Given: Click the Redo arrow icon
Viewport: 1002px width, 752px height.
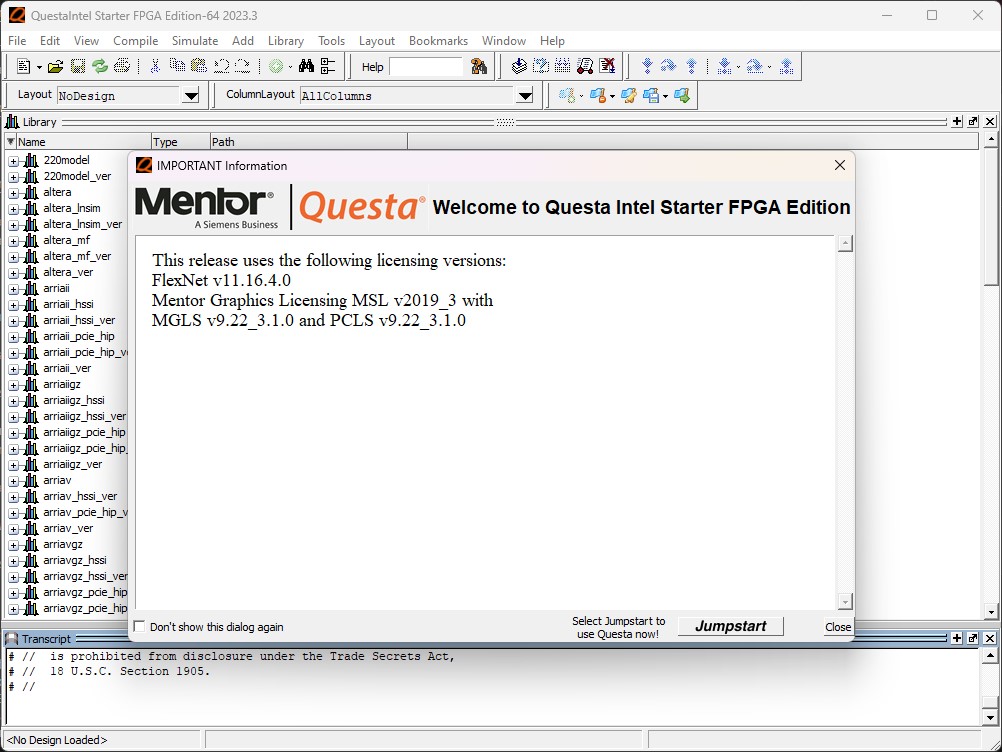Looking at the screenshot, I should pos(243,66).
